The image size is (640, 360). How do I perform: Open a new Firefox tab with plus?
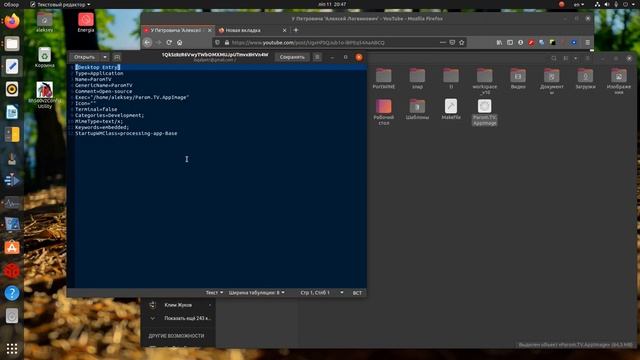pos(296,30)
